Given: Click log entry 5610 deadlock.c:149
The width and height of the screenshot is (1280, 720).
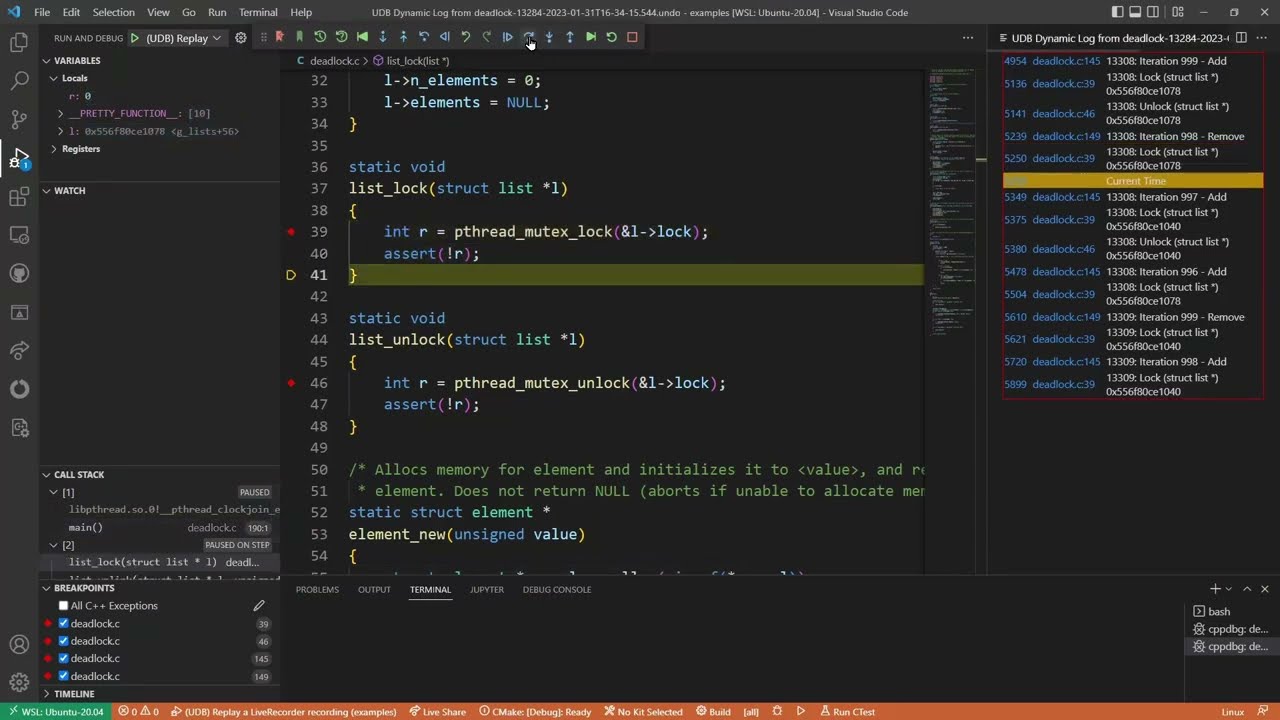Looking at the screenshot, I should pyautogui.click(x=1133, y=317).
